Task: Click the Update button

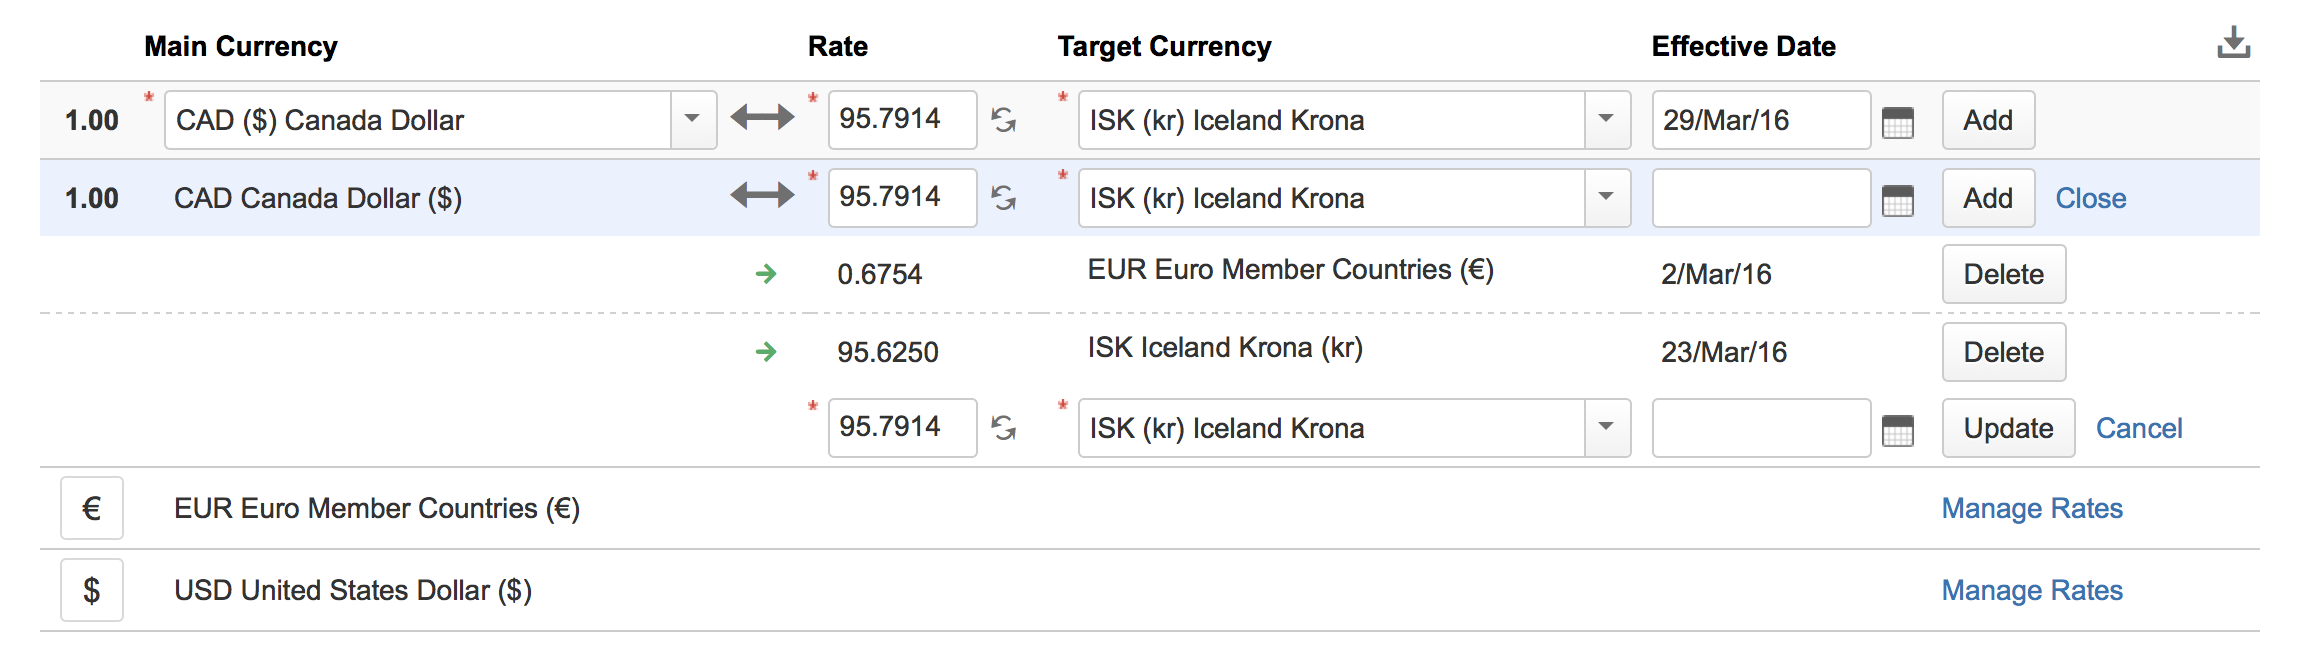Action: [x=2007, y=428]
